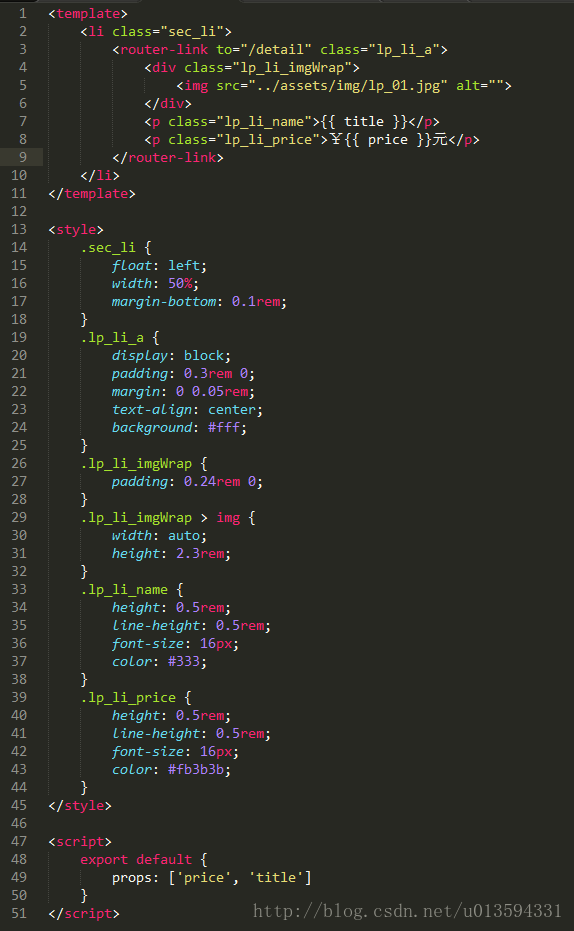Click the alt attribute on the img tag
574x931 pixels.
point(480,86)
